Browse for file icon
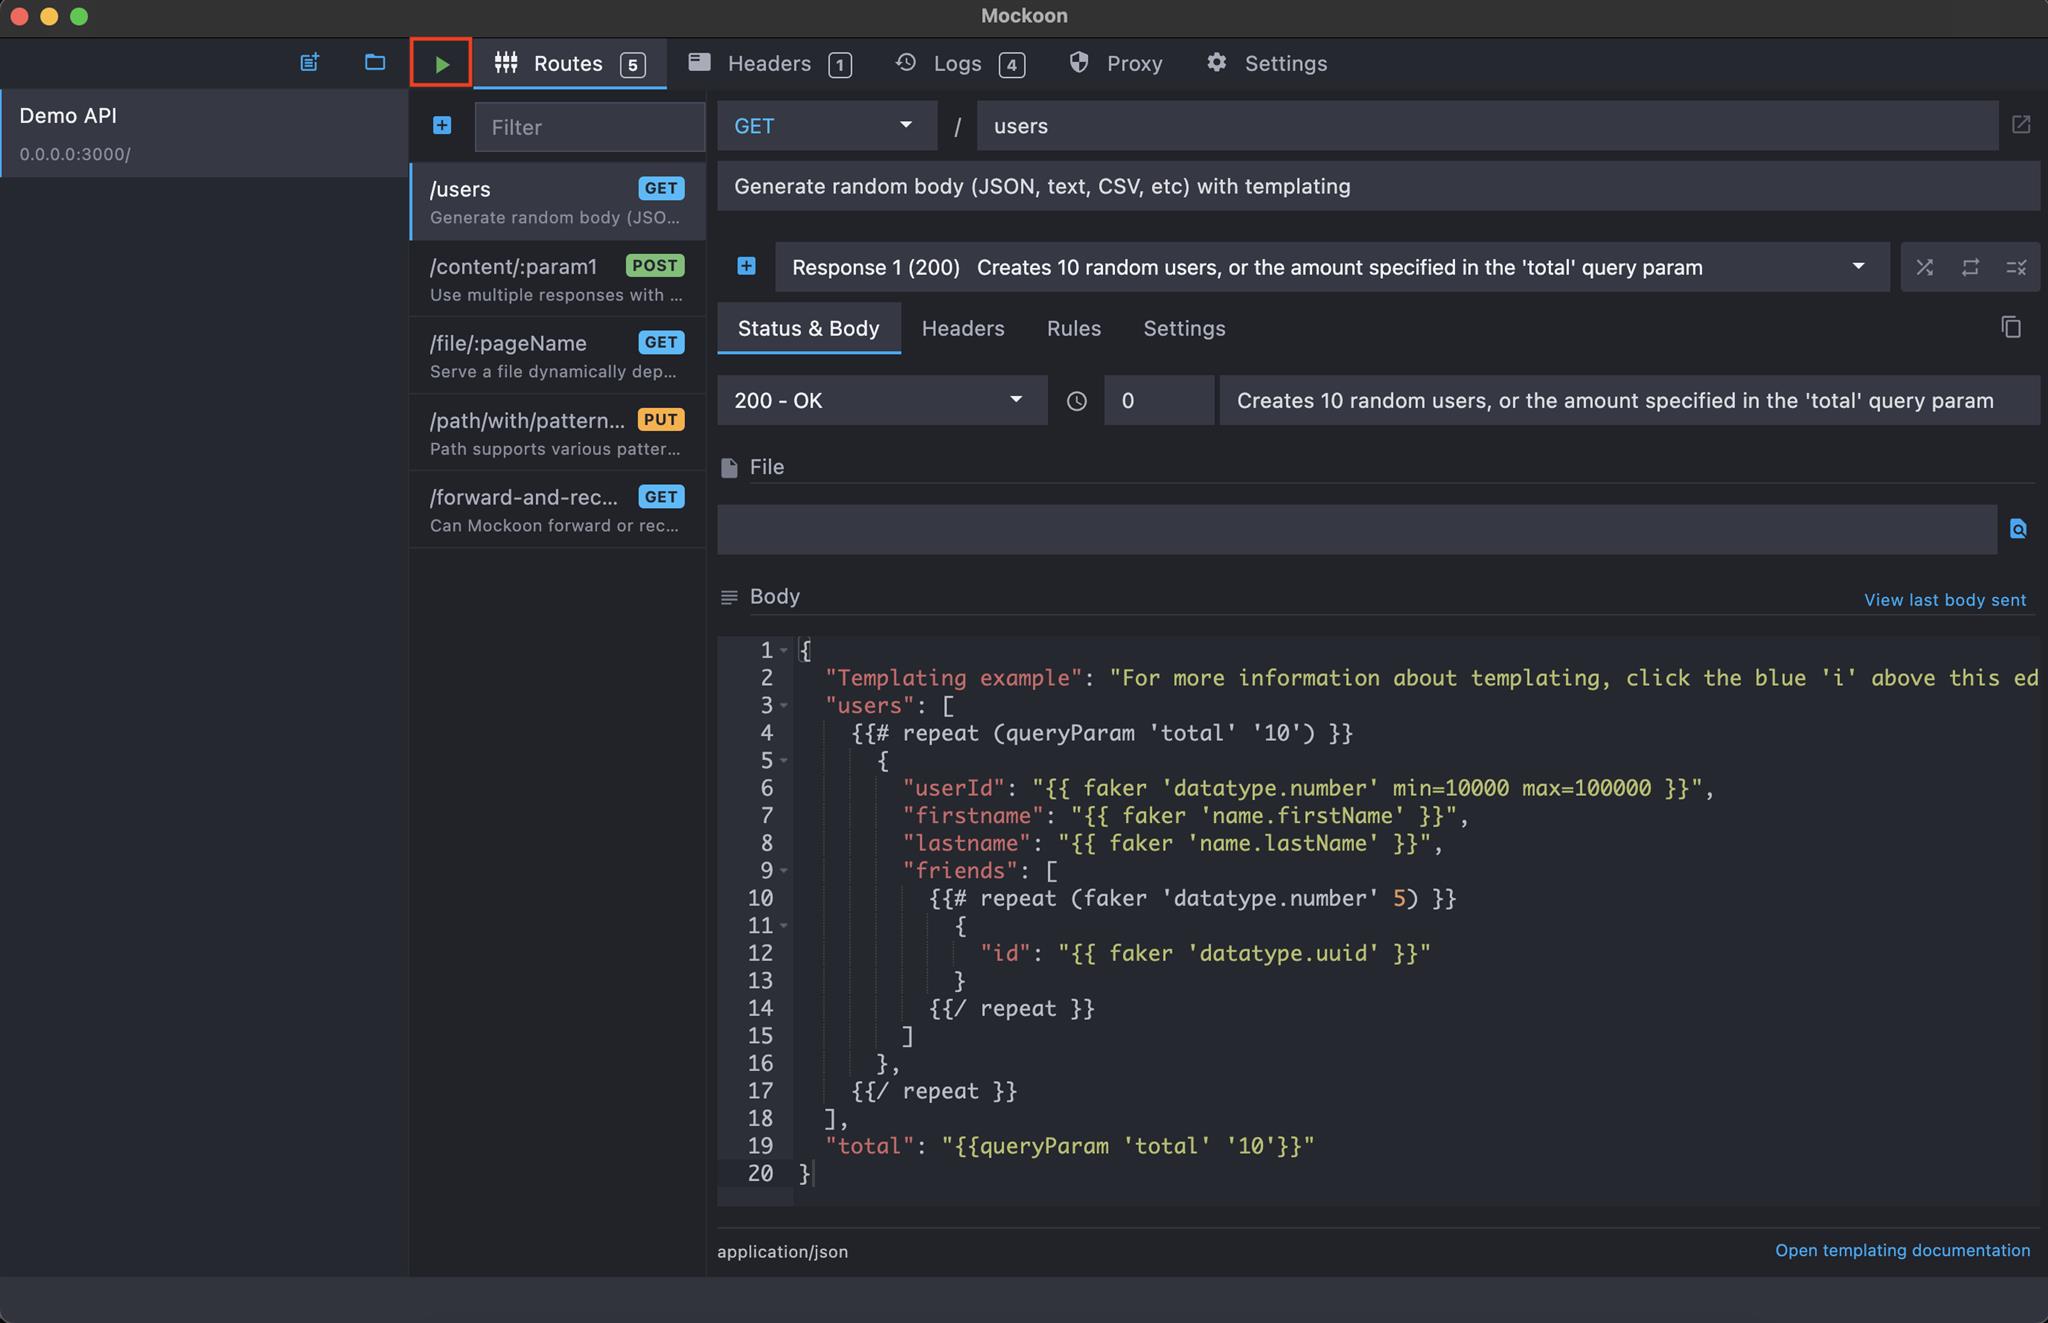 tap(2018, 529)
